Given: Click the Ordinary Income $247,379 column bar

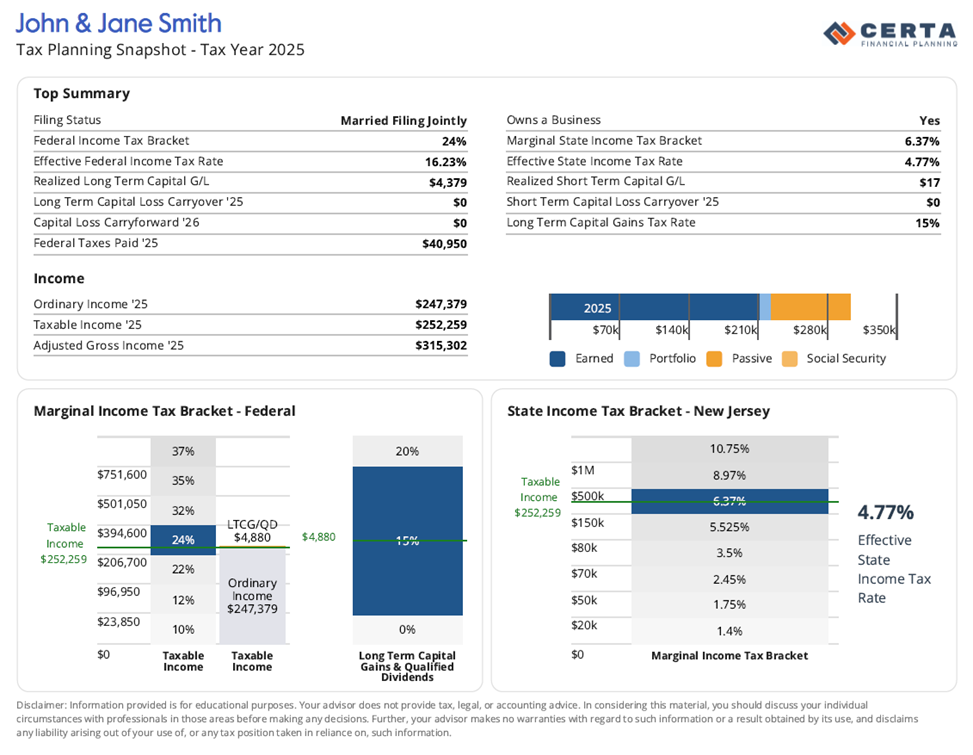Looking at the screenshot, I should (252, 596).
